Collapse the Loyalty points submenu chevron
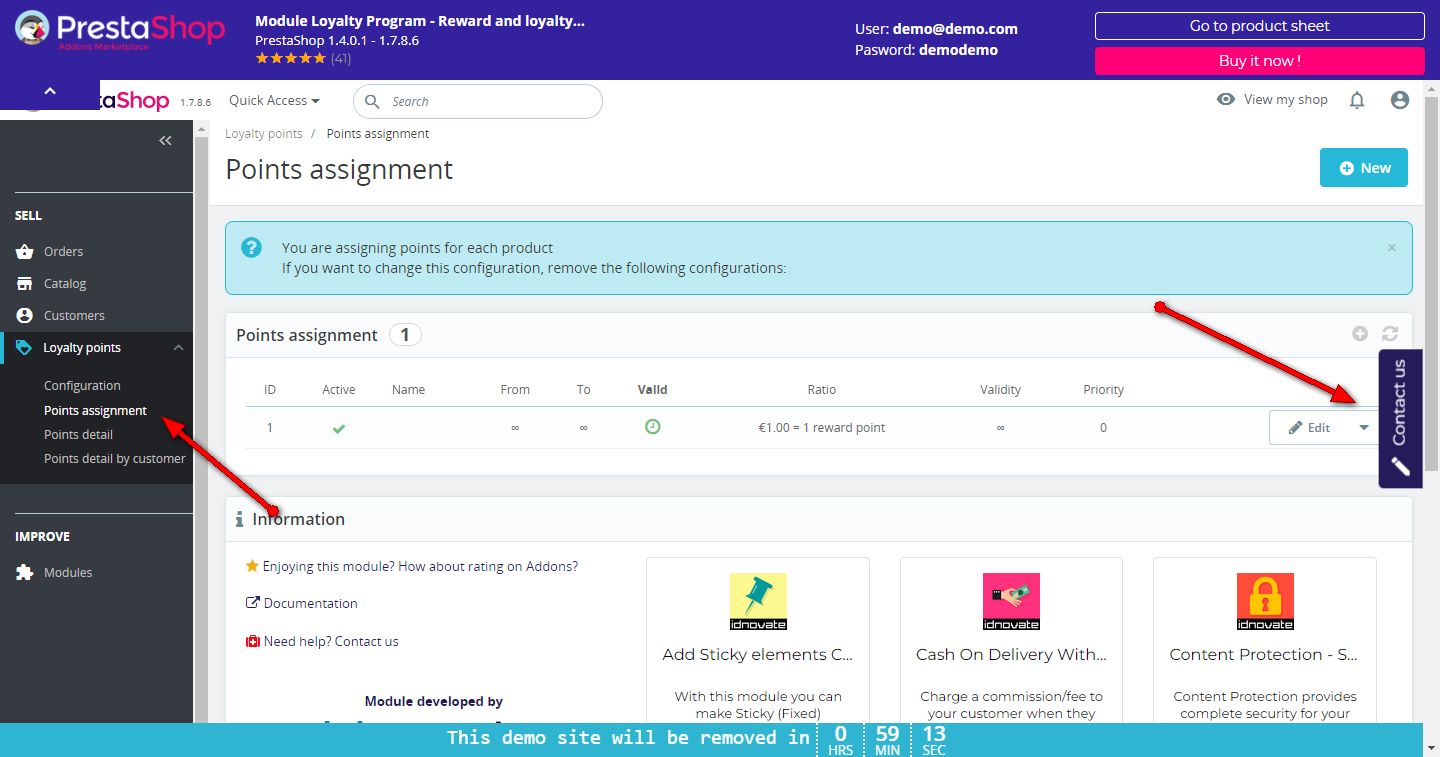 (x=178, y=348)
